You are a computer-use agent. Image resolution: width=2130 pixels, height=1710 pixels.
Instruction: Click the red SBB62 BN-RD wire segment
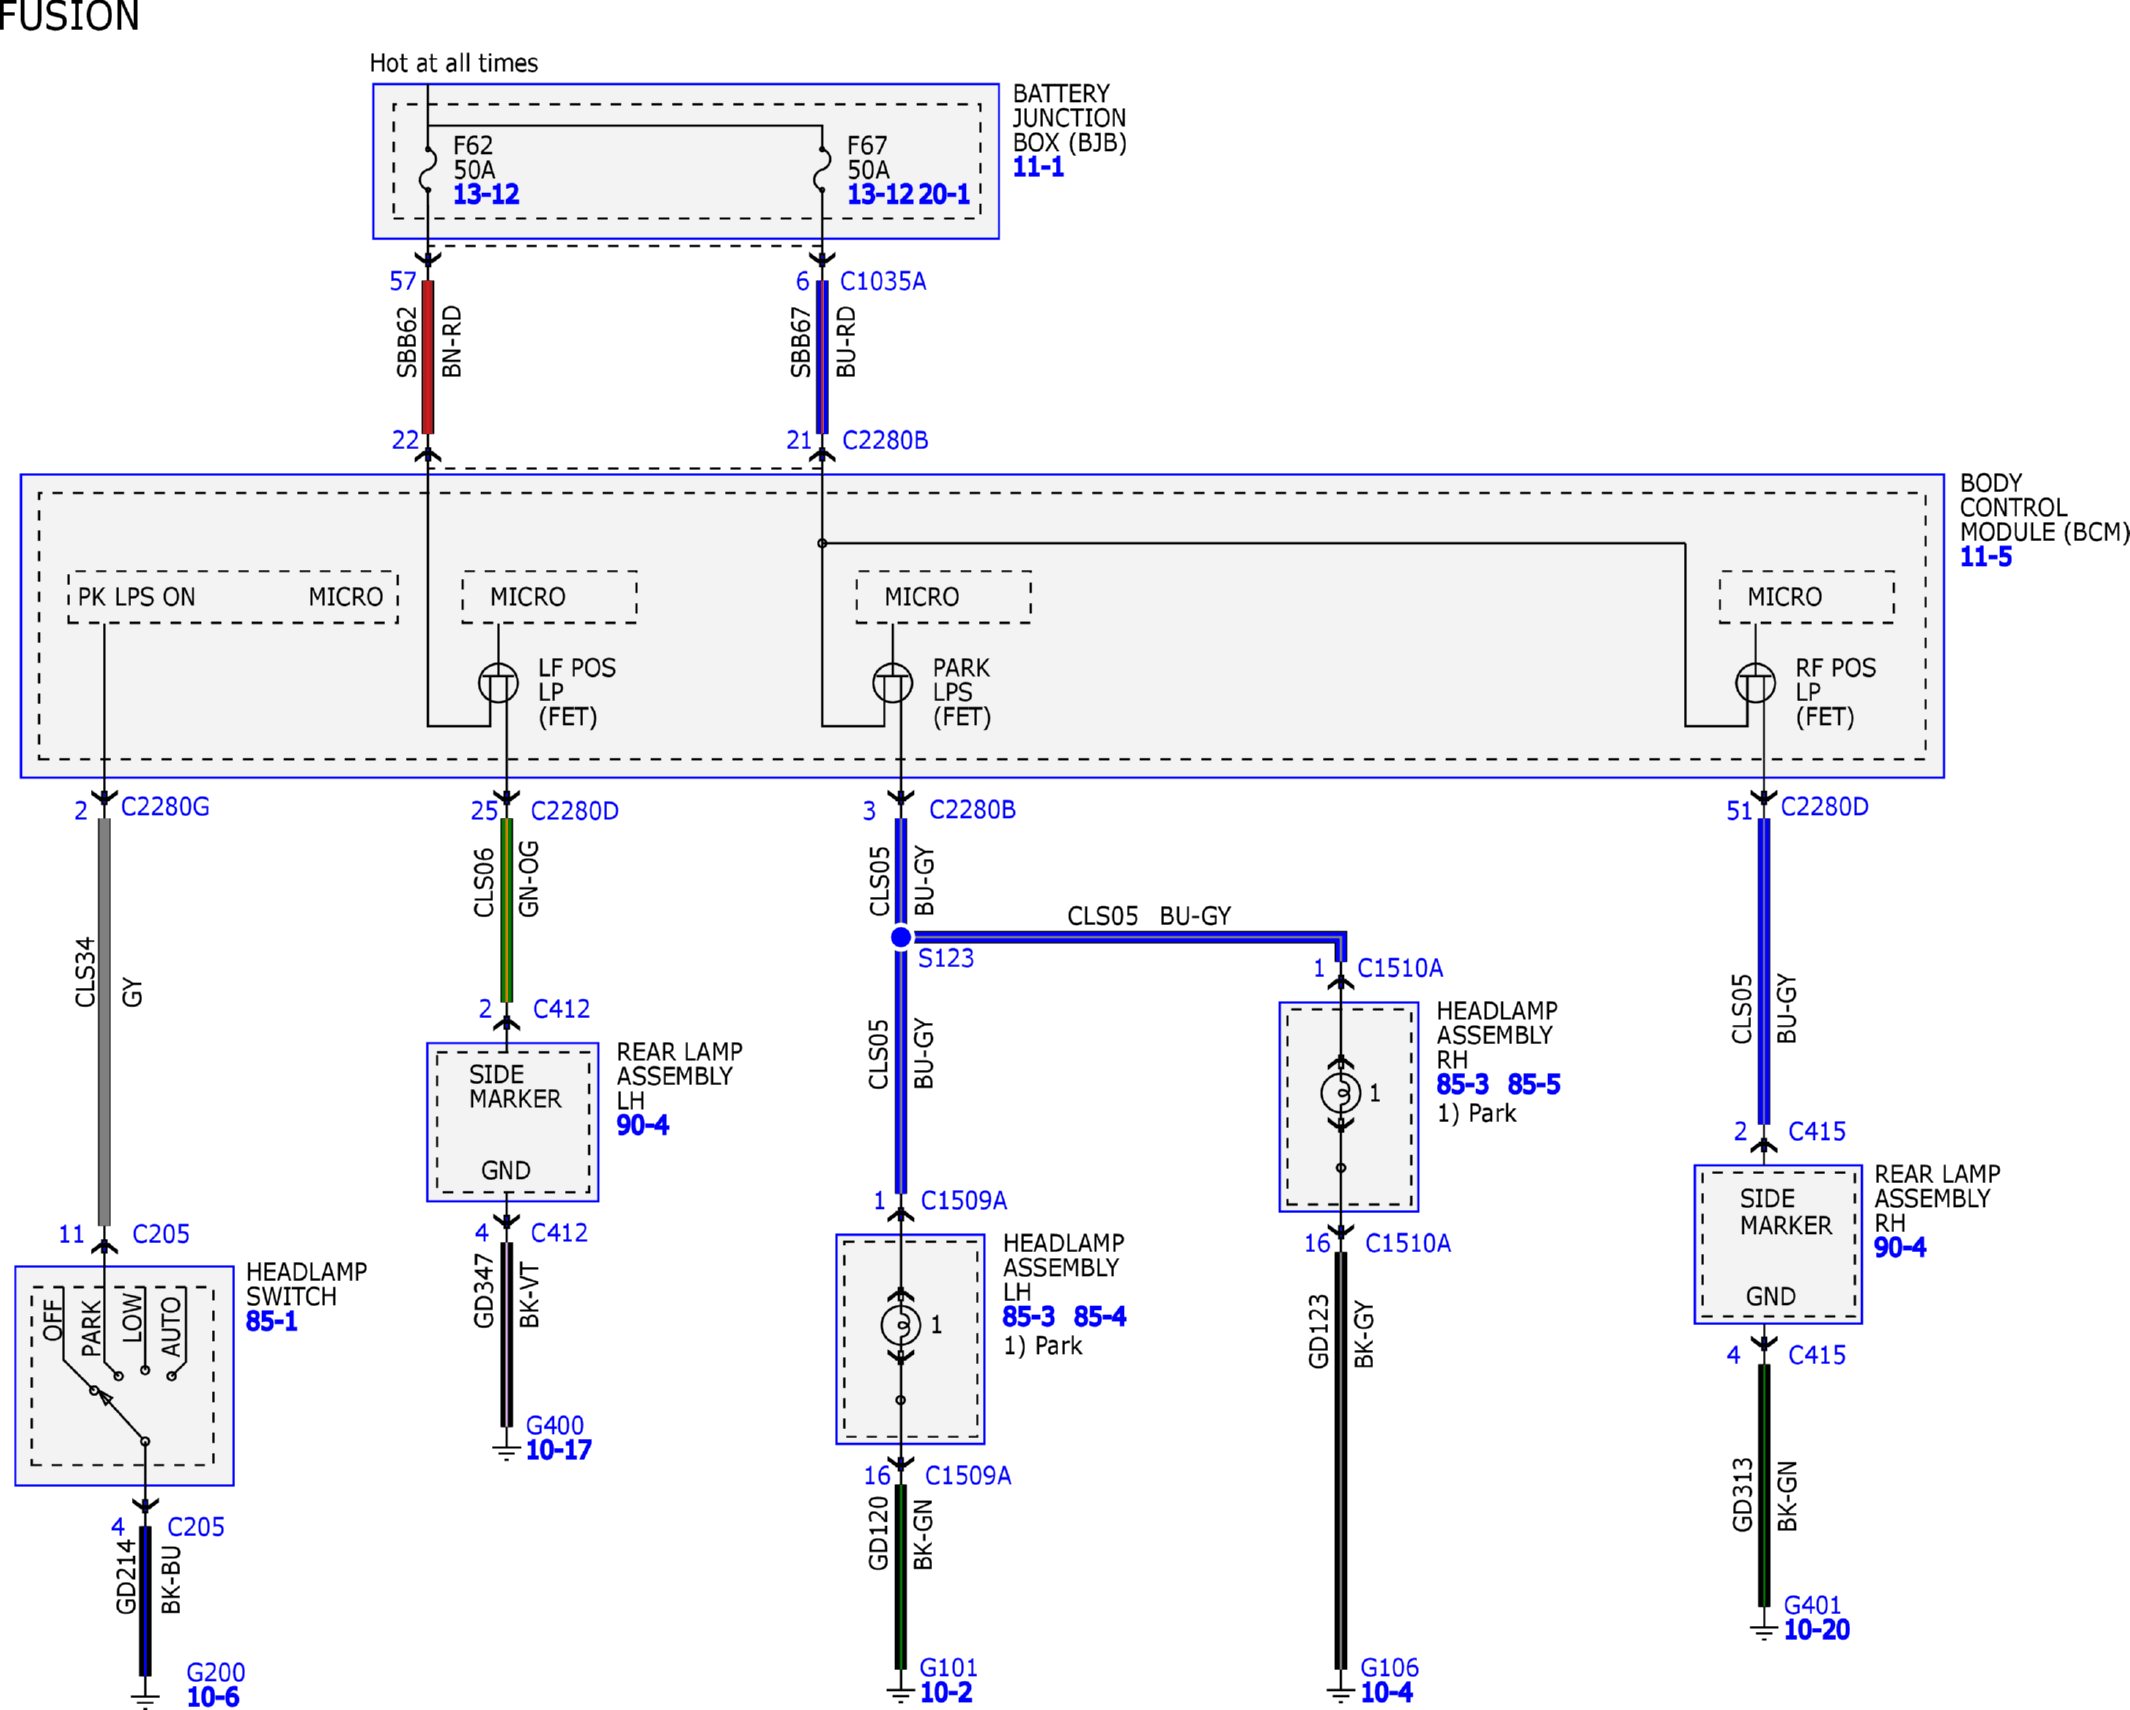(428, 357)
